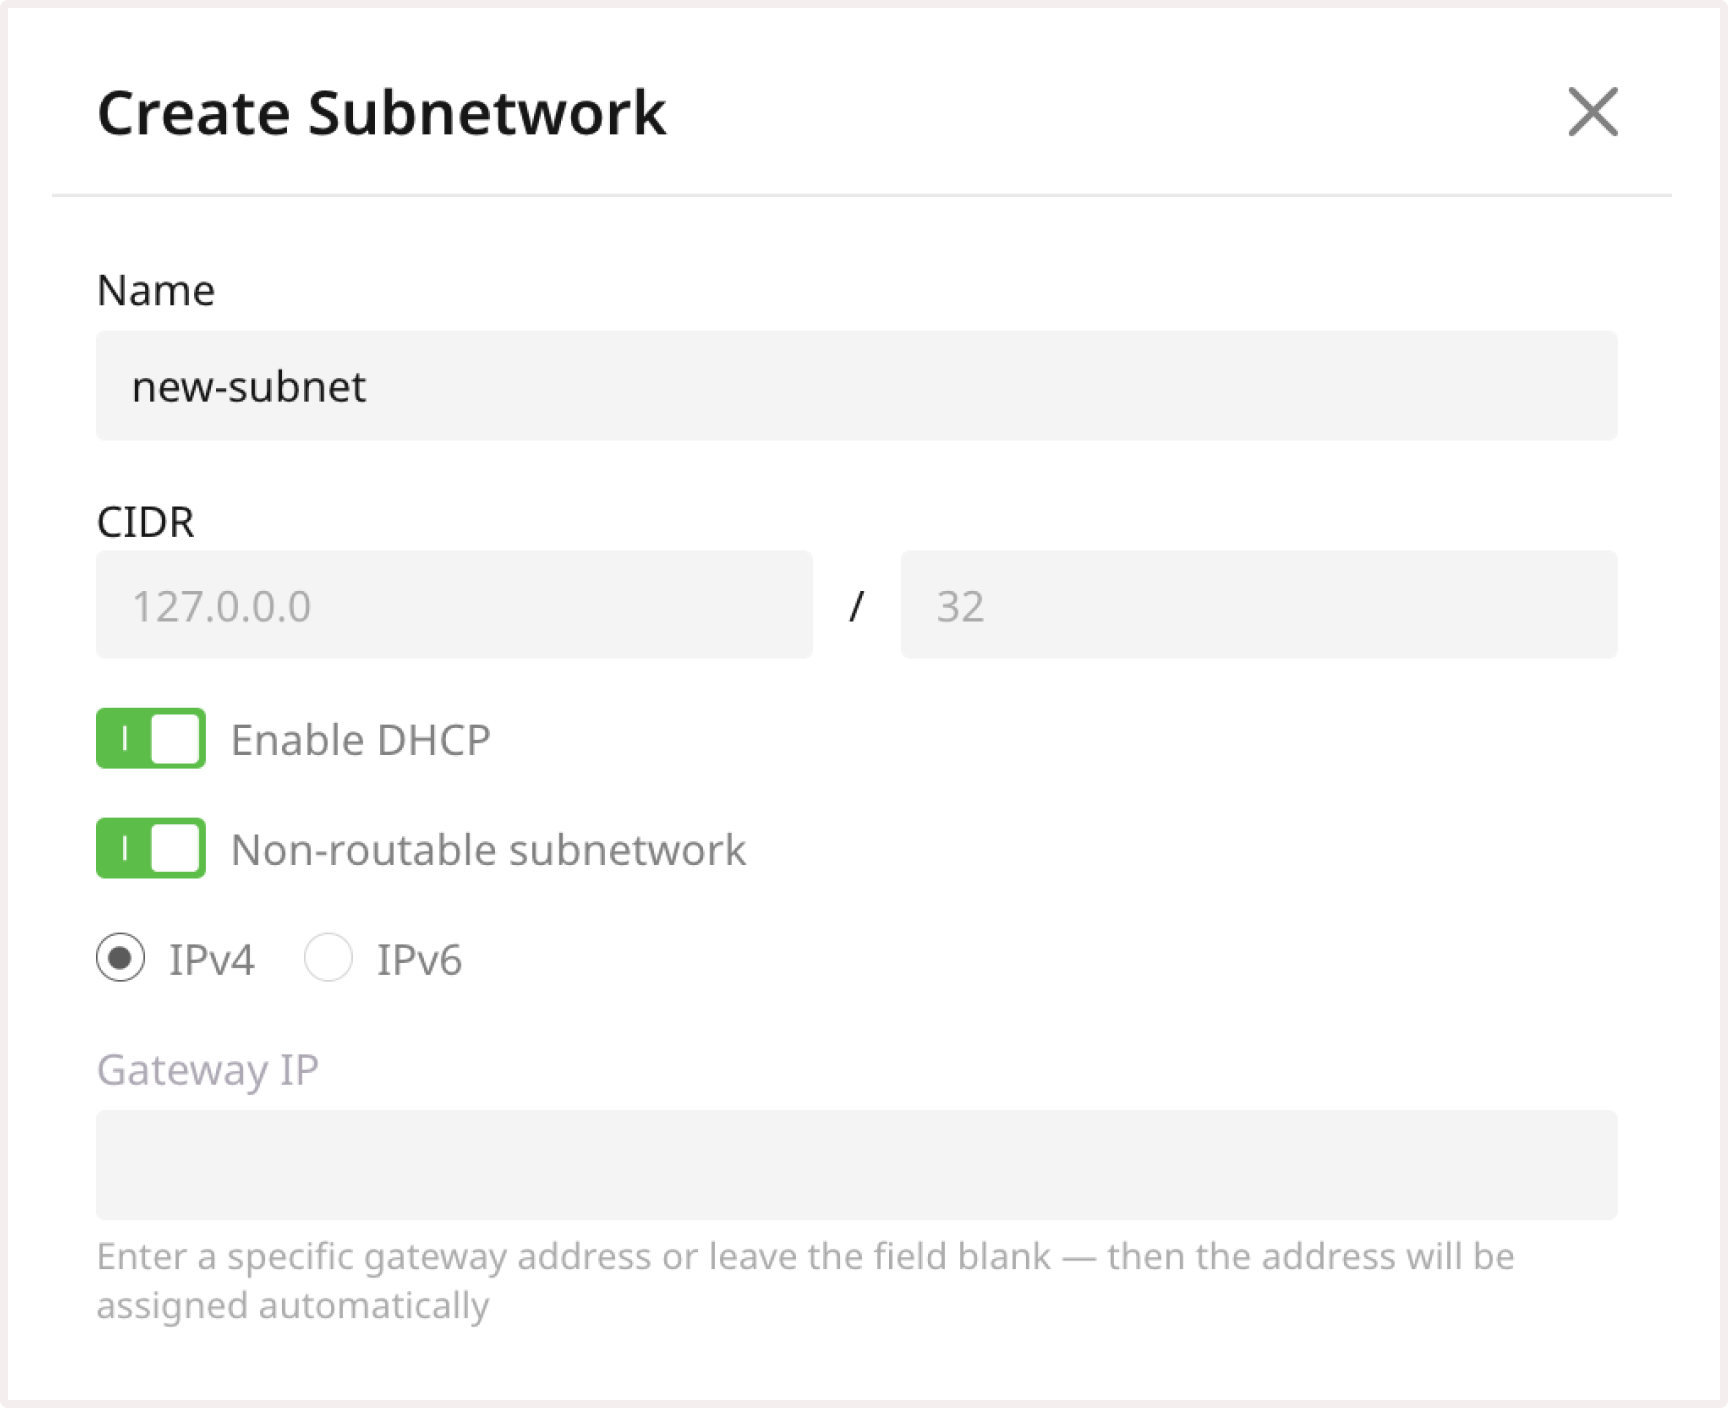This screenshot has width=1728, height=1408.
Task: Click the IPv6 text label
Action: 420,959
